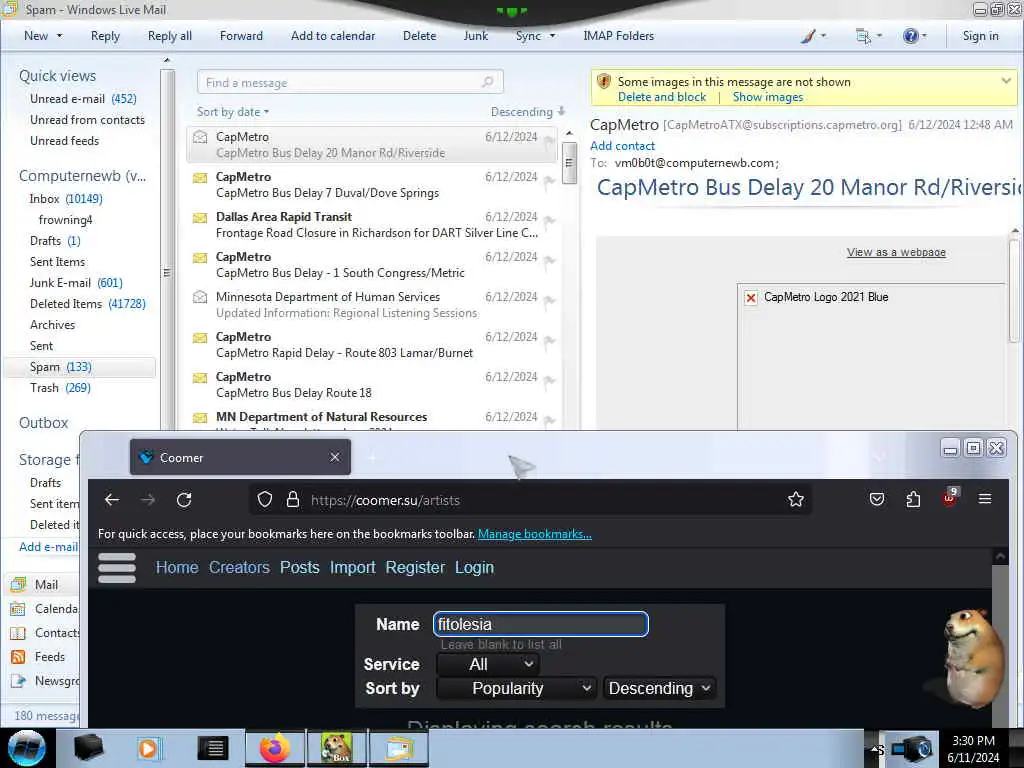Click the Find a message search box
The height and width of the screenshot is (768, 1024).
350,82
